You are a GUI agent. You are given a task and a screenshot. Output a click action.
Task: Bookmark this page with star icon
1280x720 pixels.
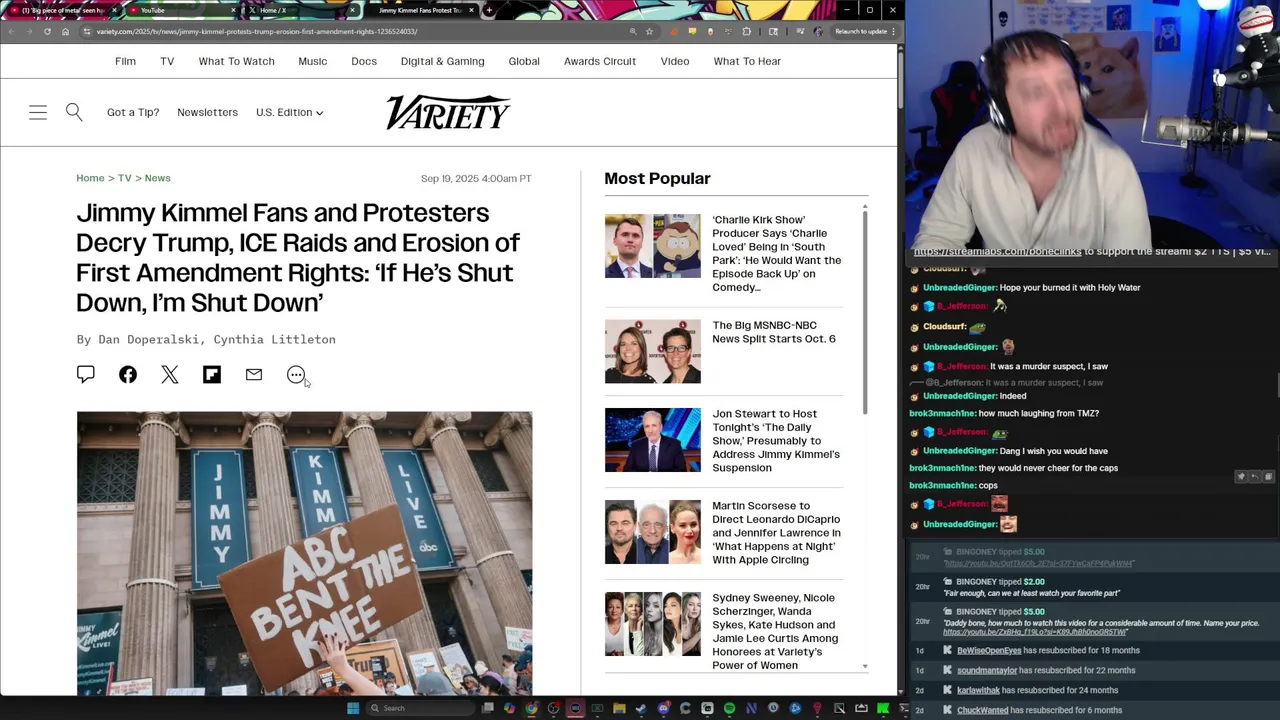point(649,31)
